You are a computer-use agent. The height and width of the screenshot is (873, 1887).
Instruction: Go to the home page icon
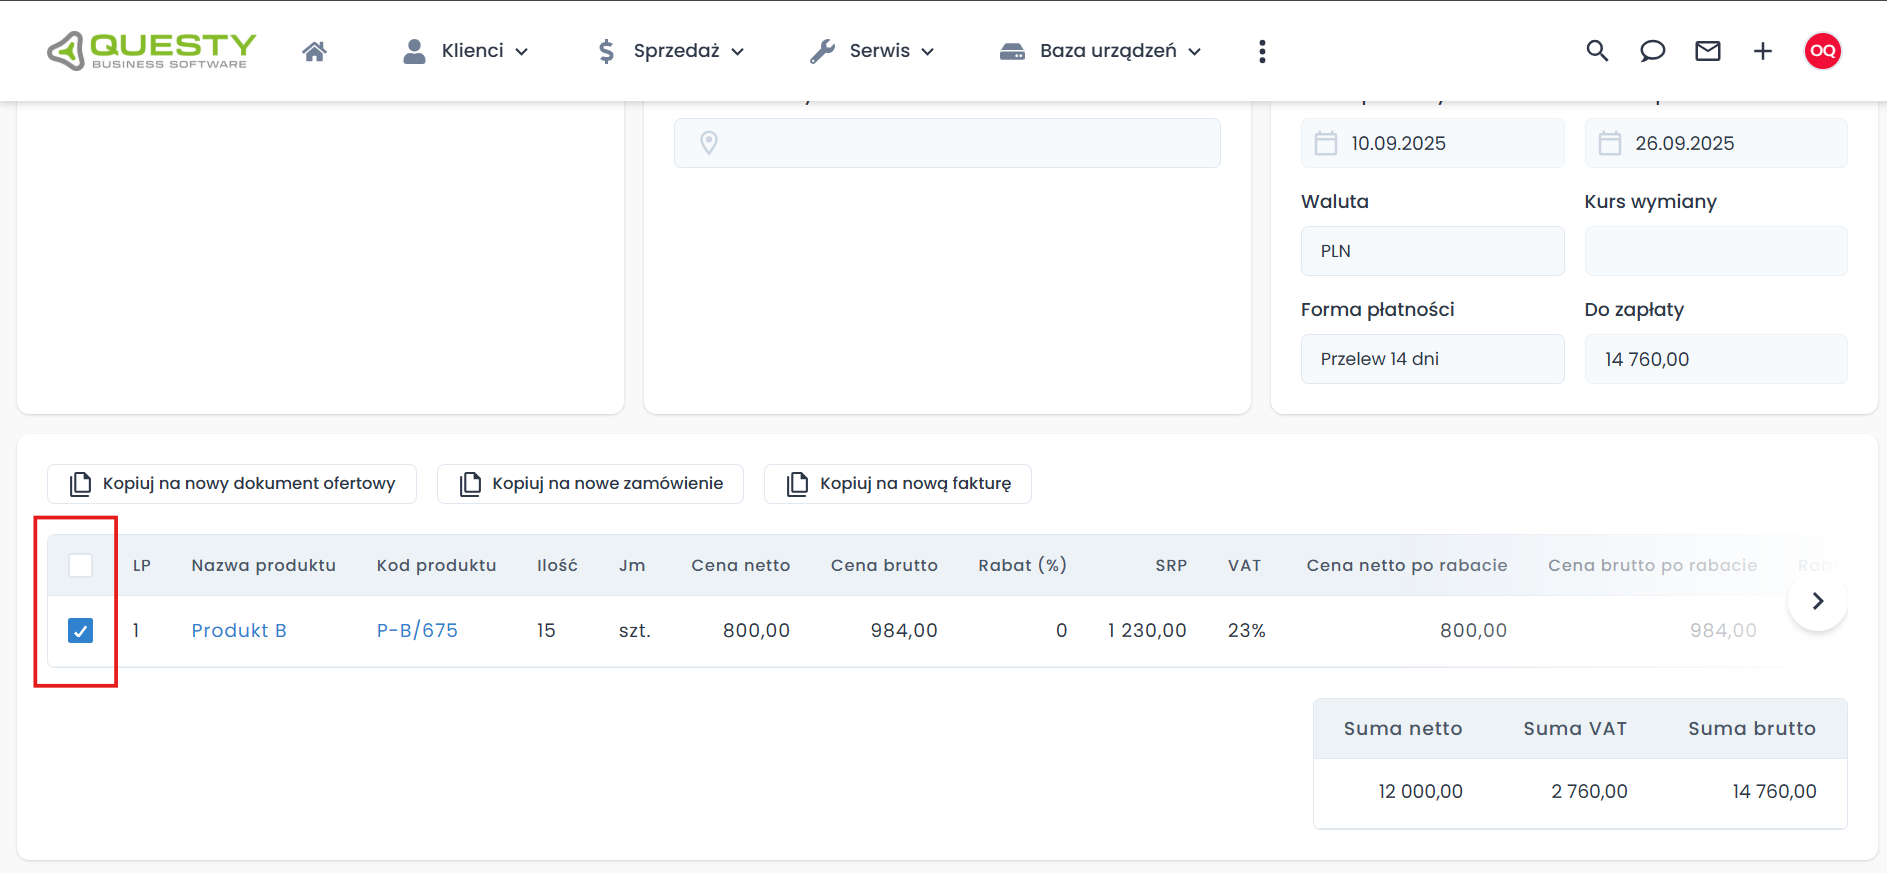tap(314, 51)
